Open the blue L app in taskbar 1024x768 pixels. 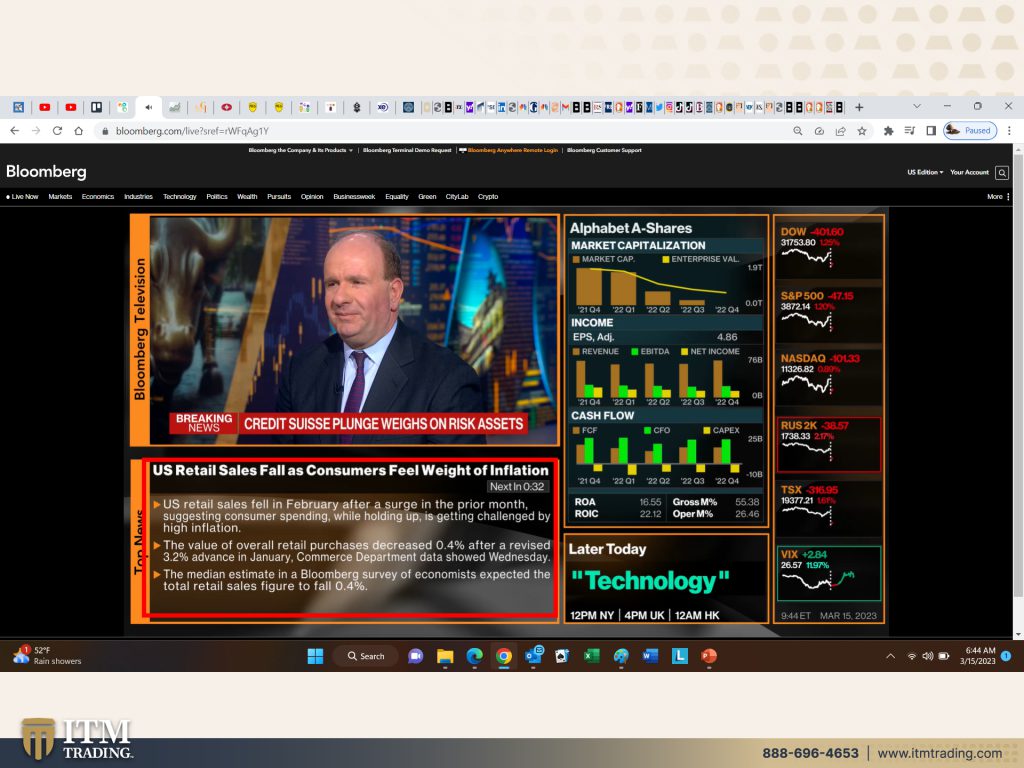[x=680, y=656]
